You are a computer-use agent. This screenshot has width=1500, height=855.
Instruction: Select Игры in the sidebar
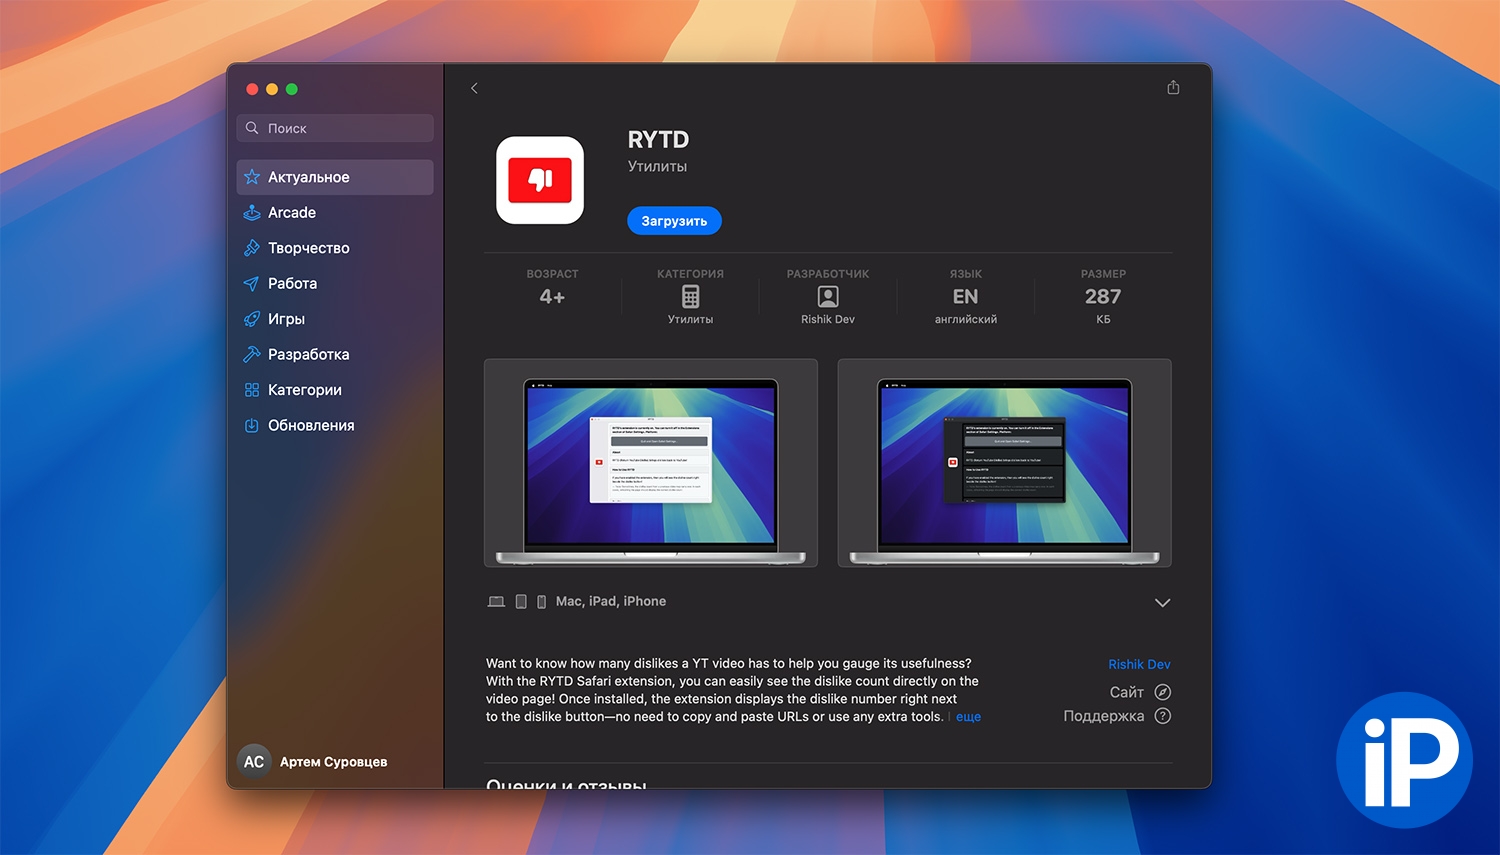335,319
